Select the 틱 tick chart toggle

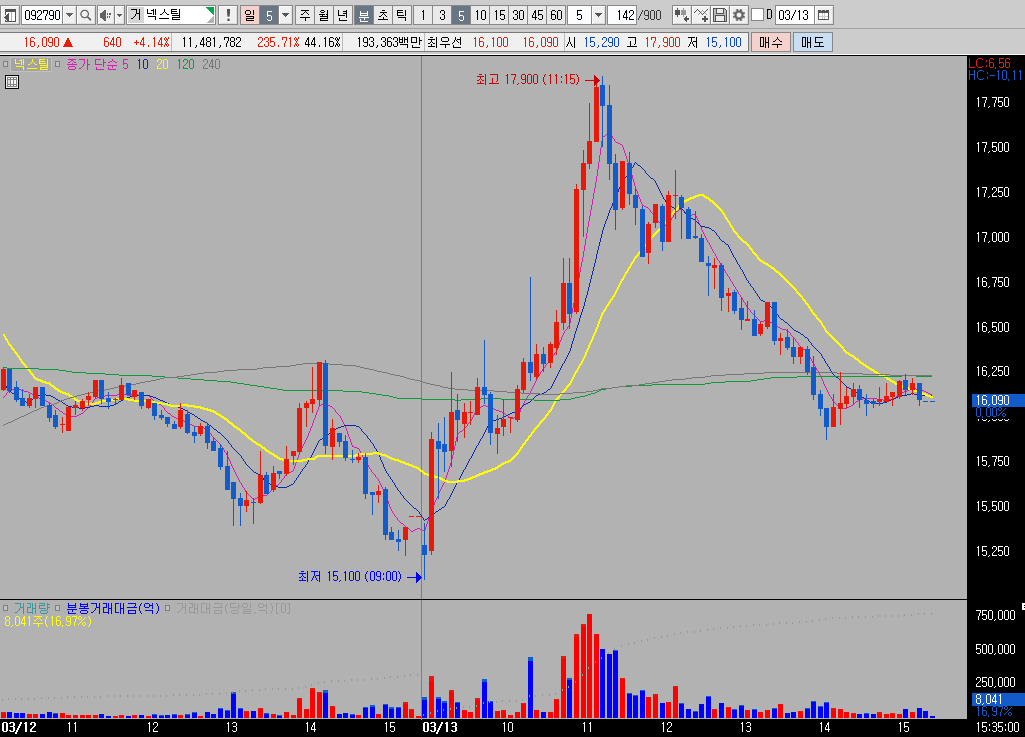[402, 14]
